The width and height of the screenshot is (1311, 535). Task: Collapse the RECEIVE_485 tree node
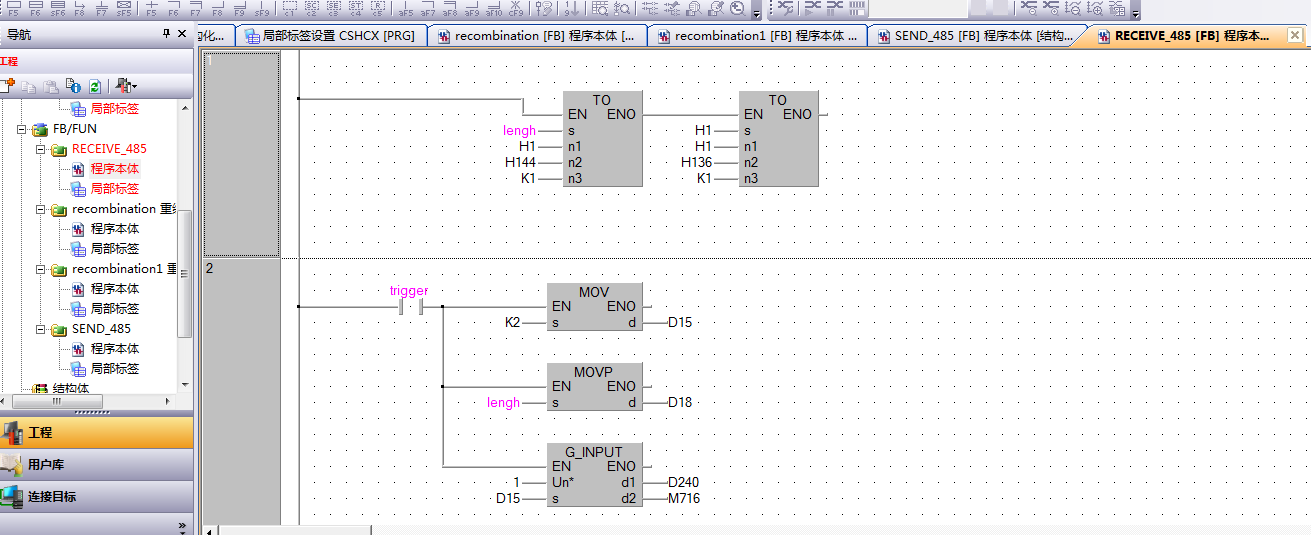[40, 149]
